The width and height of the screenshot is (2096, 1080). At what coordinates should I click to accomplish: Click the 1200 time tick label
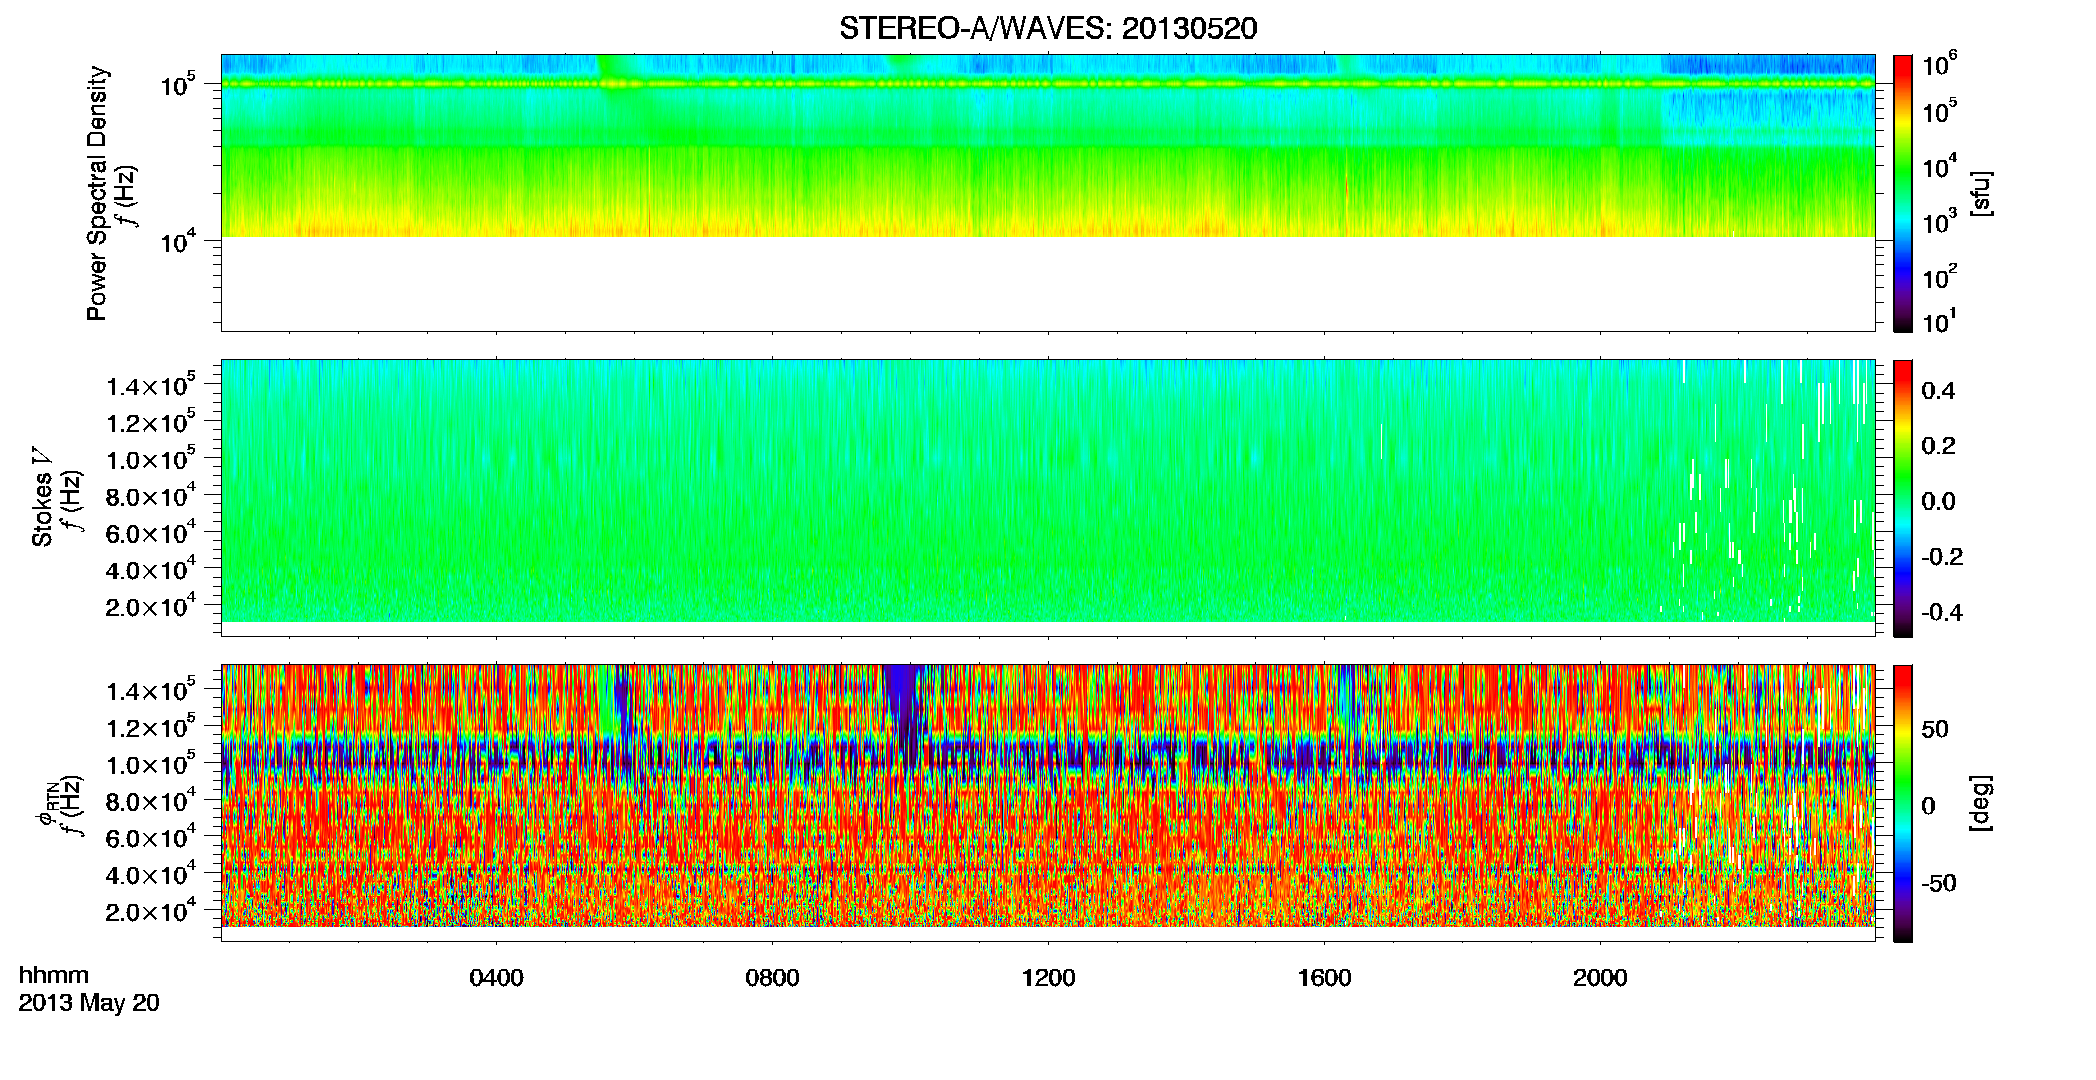pos(1048,978)
